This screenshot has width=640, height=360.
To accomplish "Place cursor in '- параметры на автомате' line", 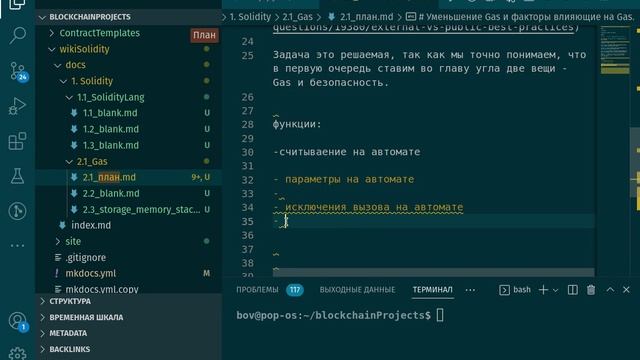I will coord(344,179).
